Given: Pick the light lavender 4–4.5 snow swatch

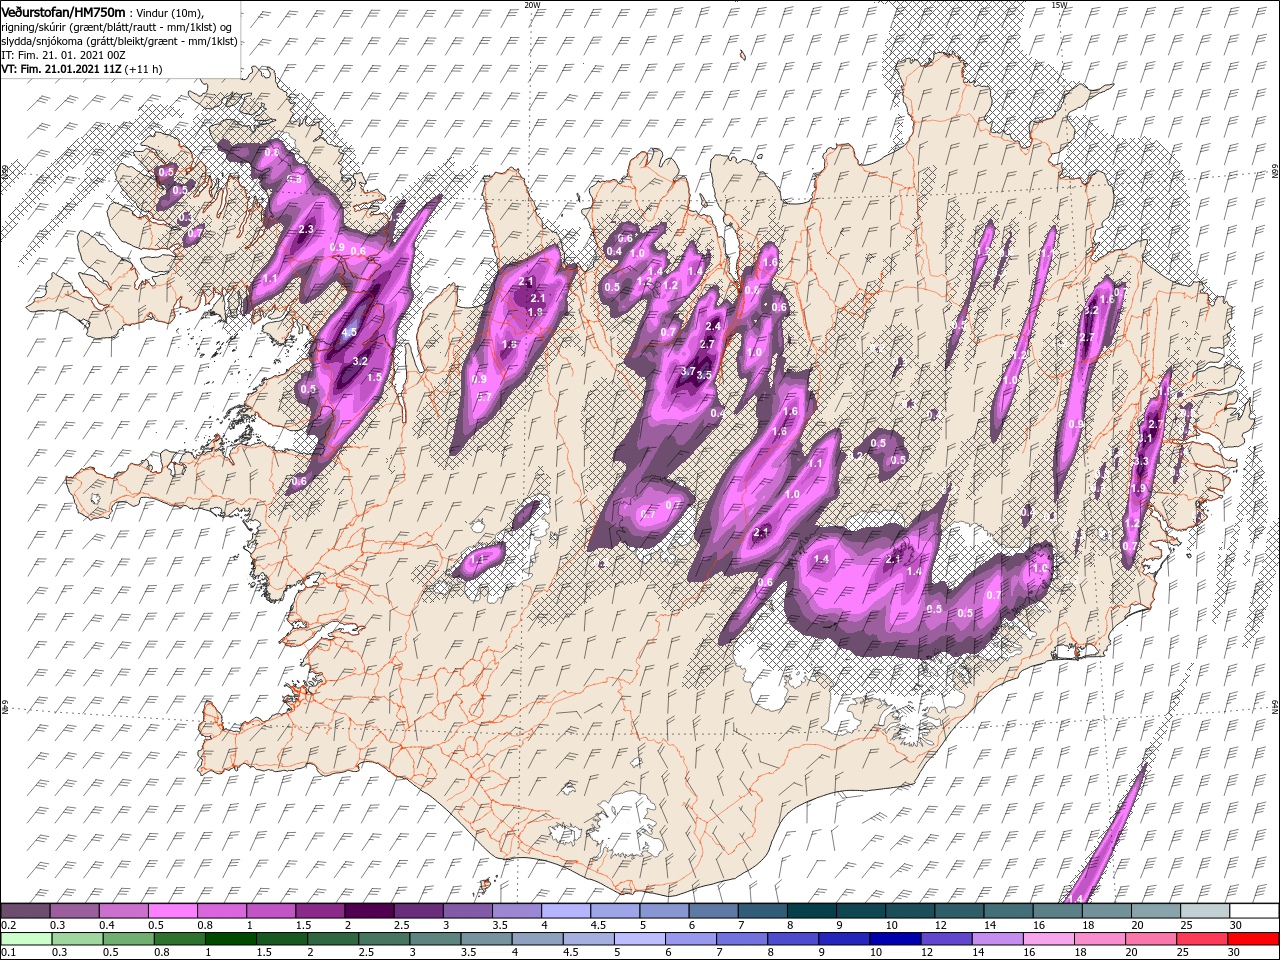Looking at the screenshot, I should coord(566,910).
